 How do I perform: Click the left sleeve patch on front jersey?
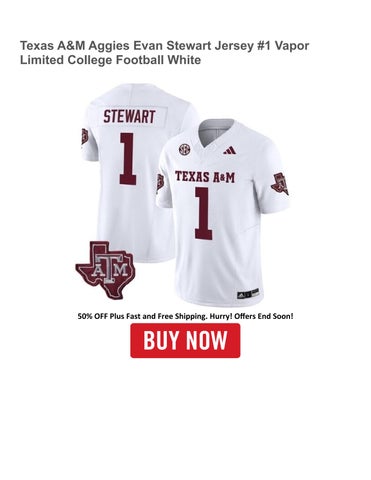160,182
